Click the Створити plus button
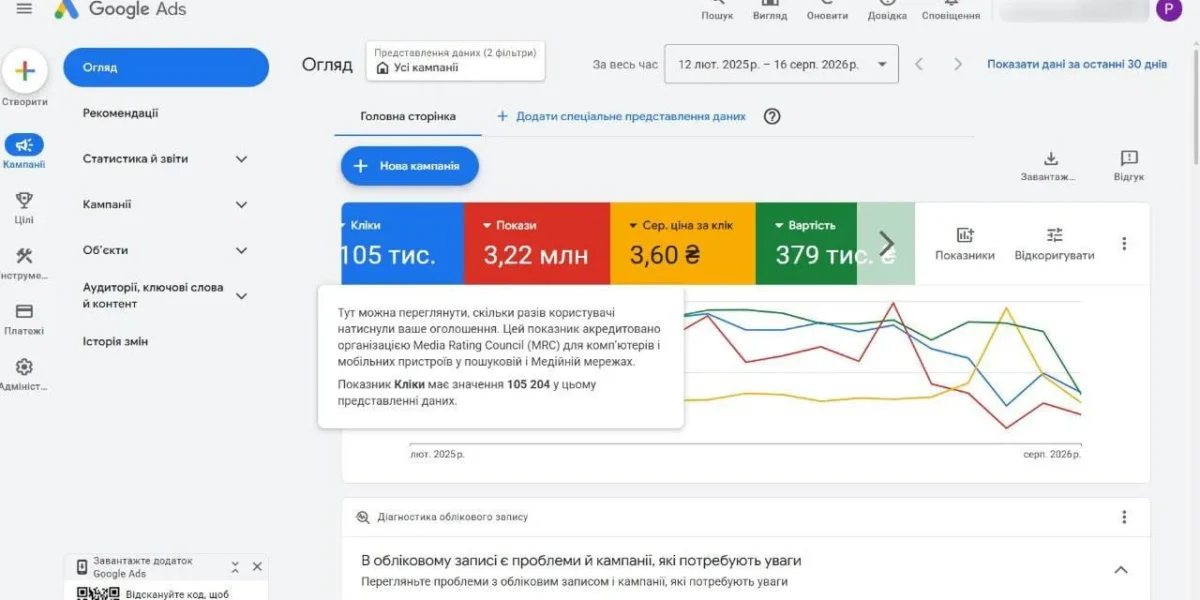 pyautogui.click(x=25, y=71)
